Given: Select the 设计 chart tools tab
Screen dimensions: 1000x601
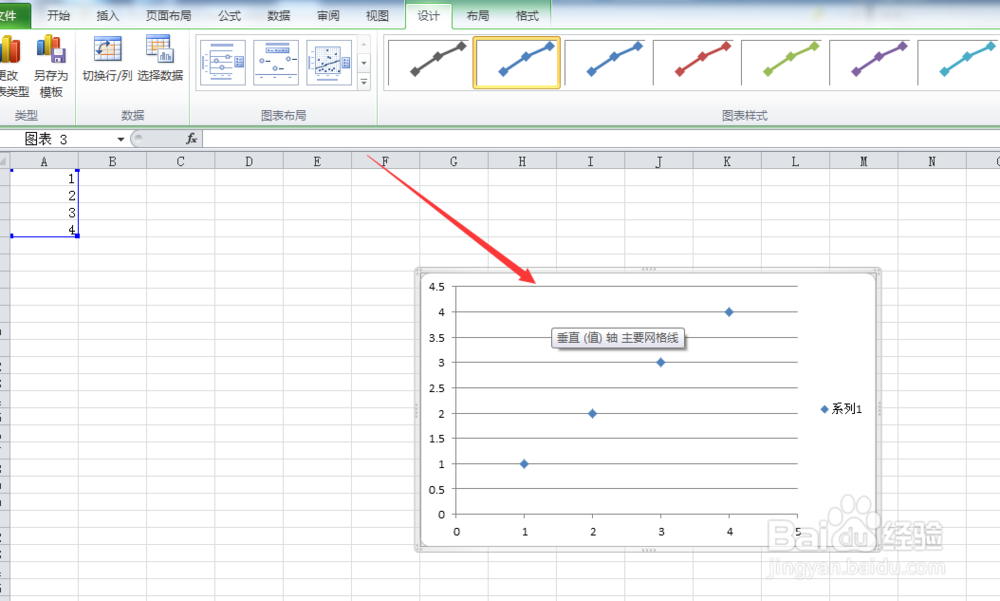Looking at the screenshot, I should point(429,15).
